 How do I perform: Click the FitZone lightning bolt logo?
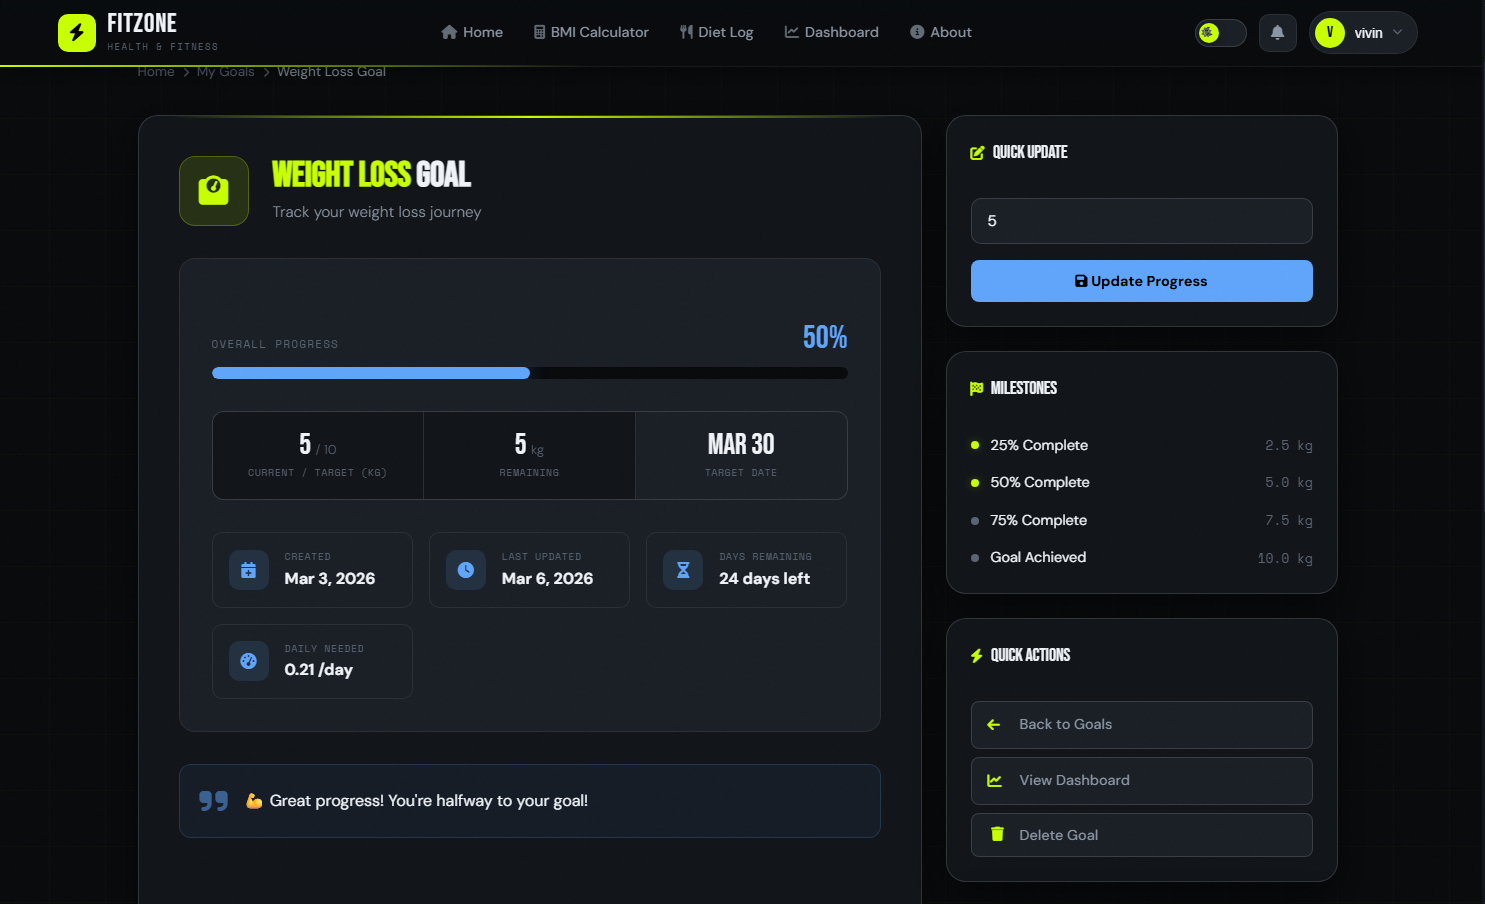click(77, 33)
